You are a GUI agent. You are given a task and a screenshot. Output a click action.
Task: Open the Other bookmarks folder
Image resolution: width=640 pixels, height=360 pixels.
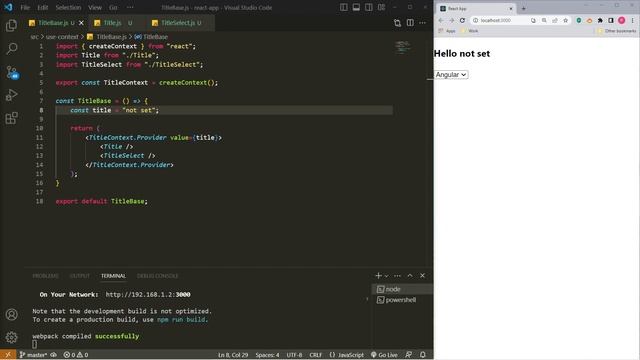pos(617,31)
